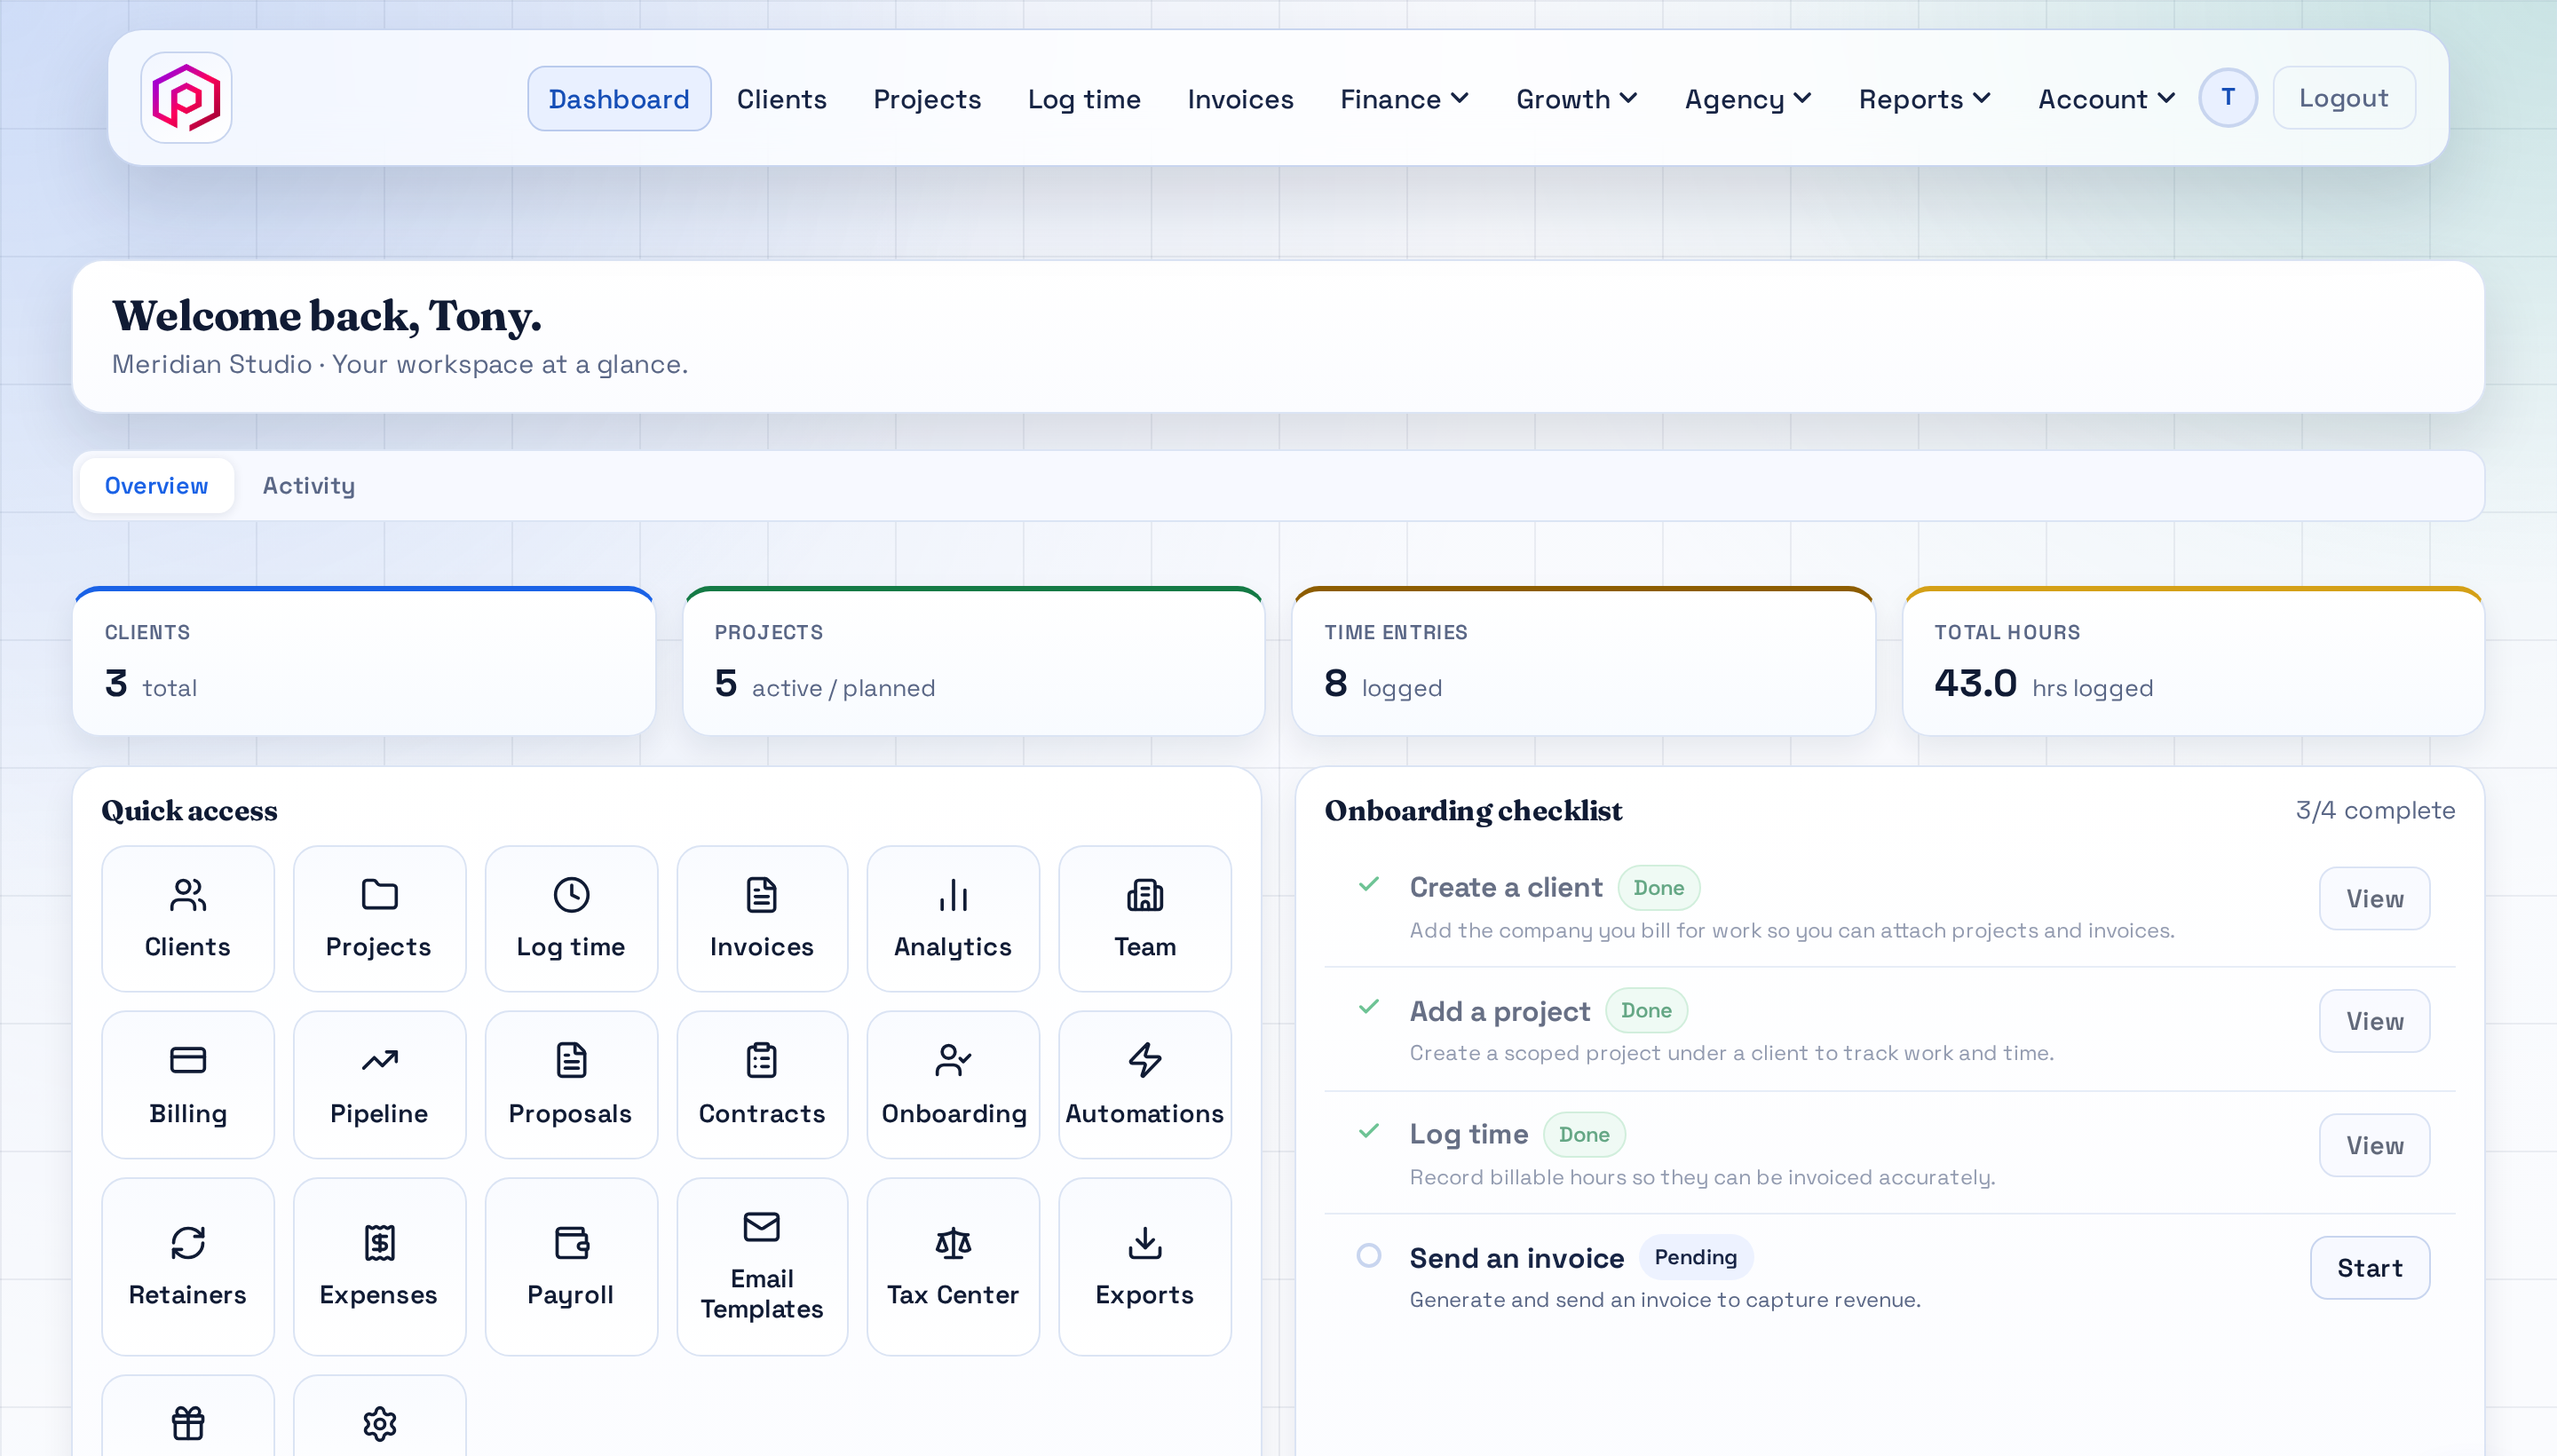This screenshot has width=2557, height=1456.
Task: Open the Tax Center scales icon
Action: tap(952, 1243)
